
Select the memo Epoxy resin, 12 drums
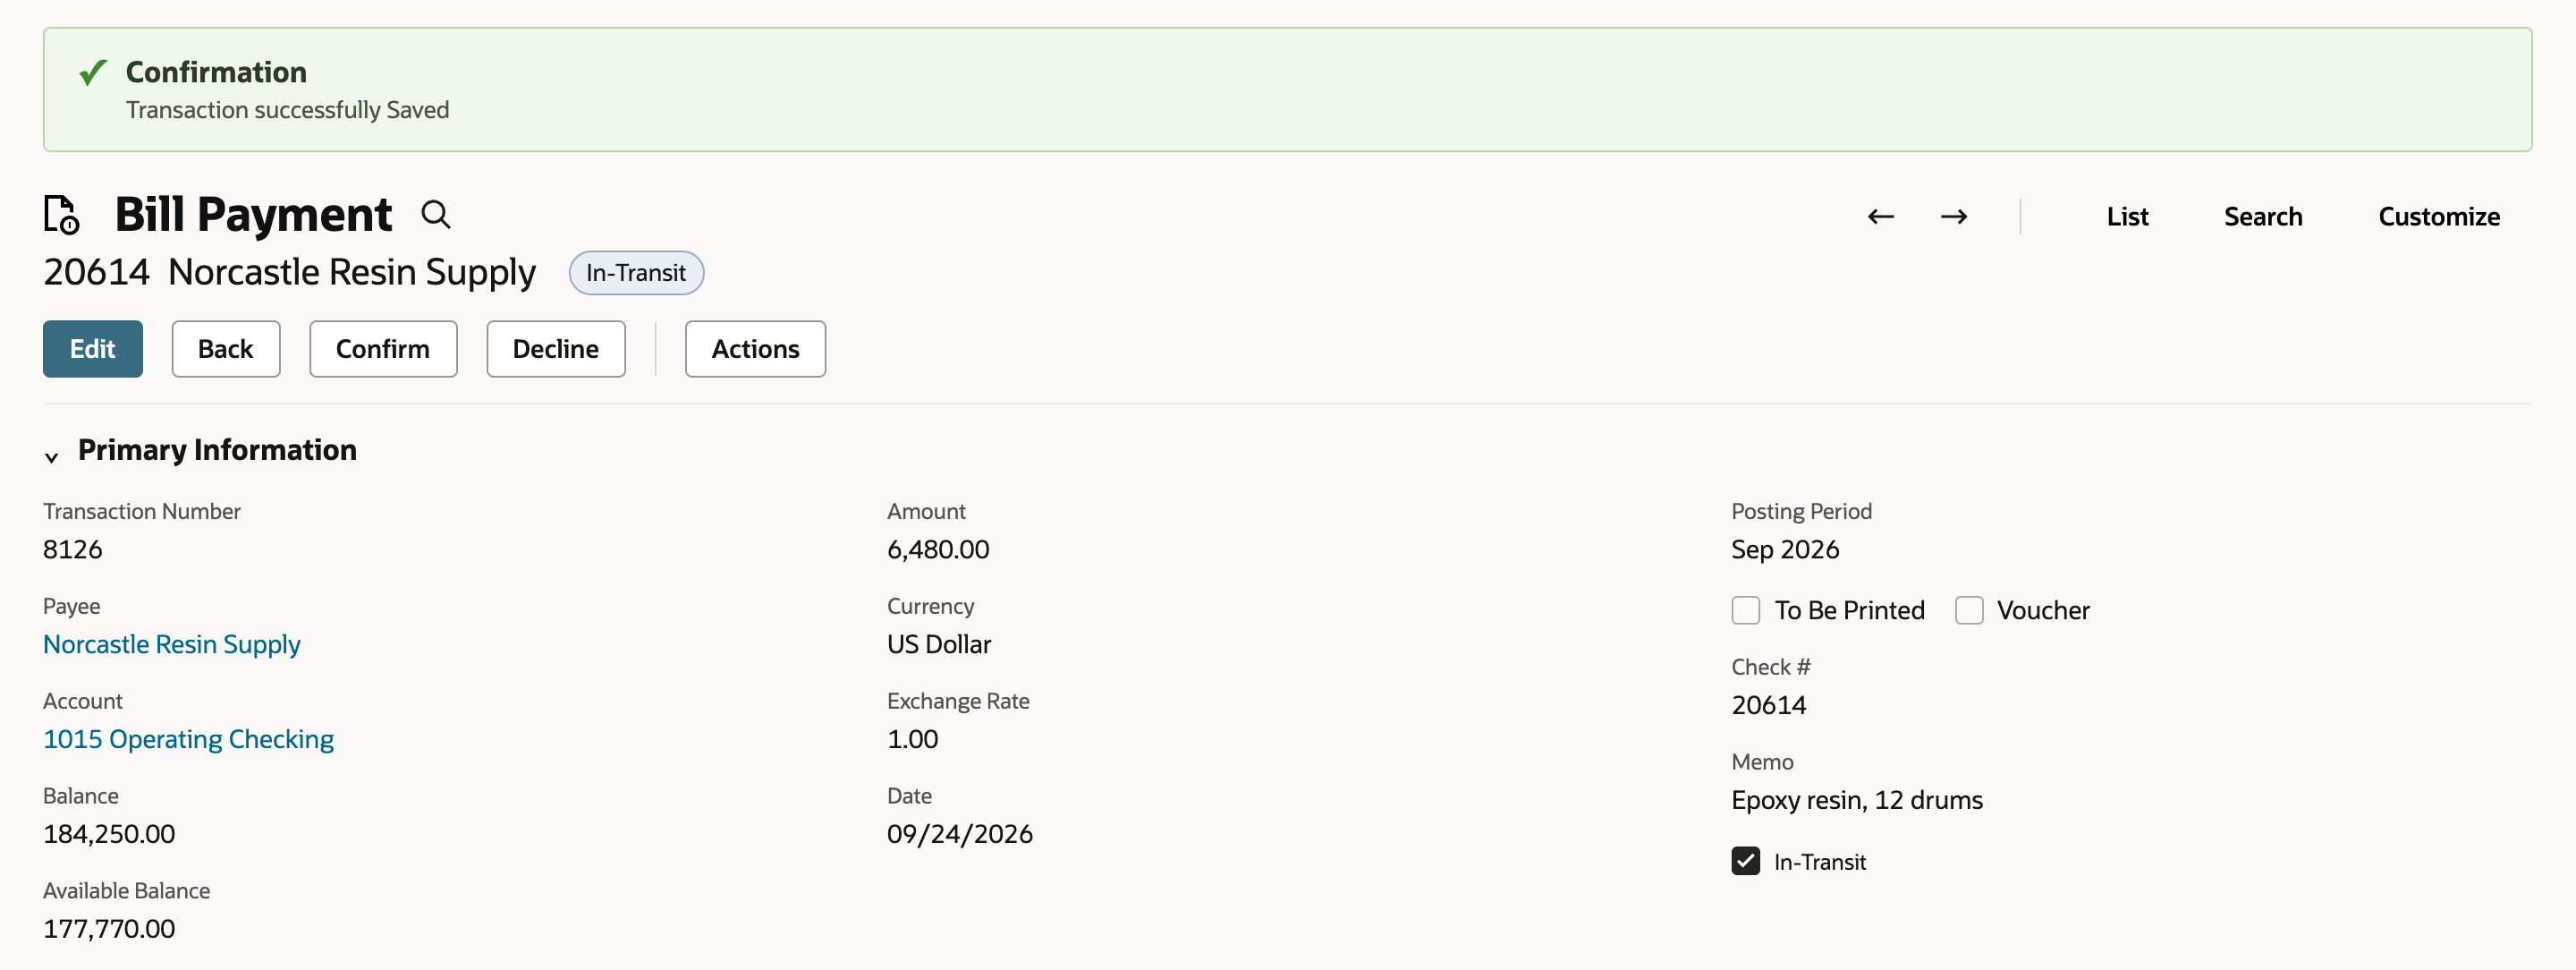pos(1856,801)
